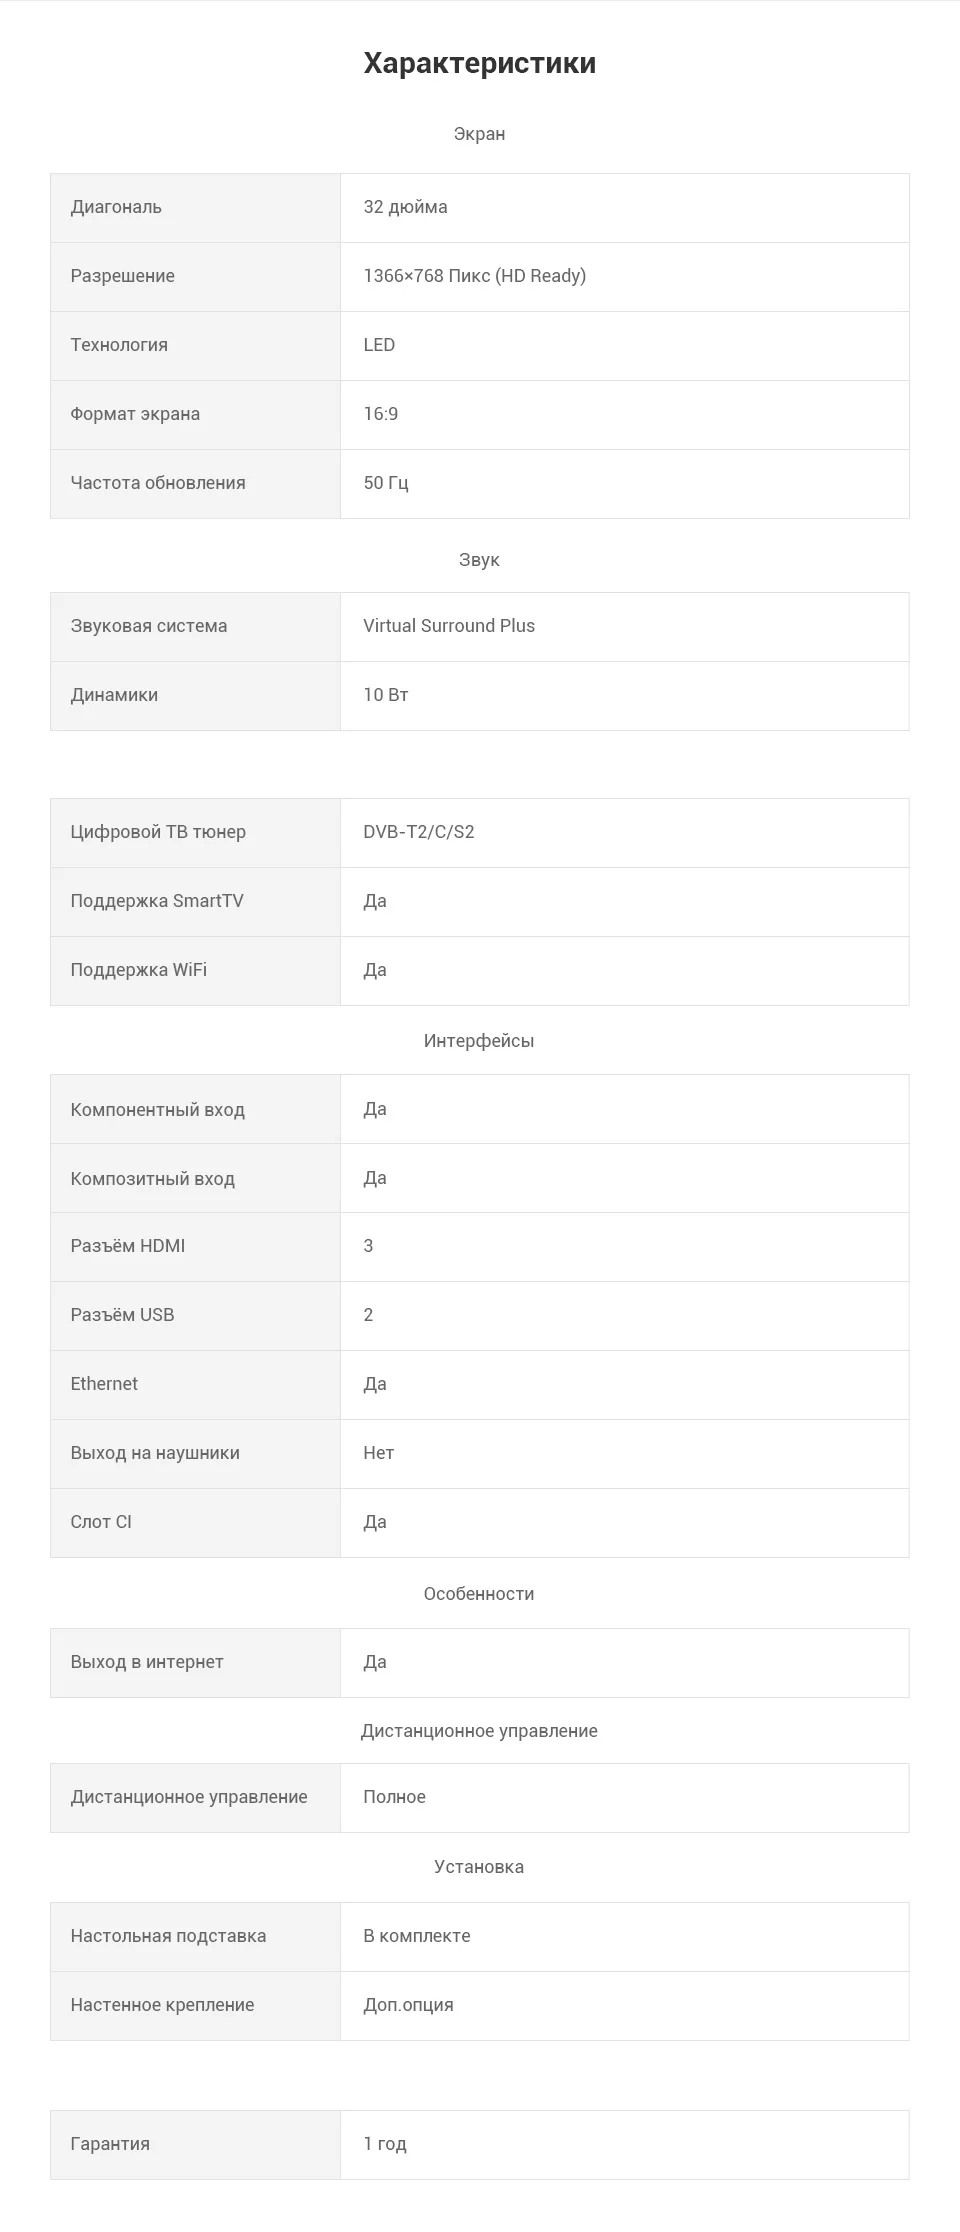Select the Диагональ row label
This screenshot has height=2232, width=960.
[116, 207]
